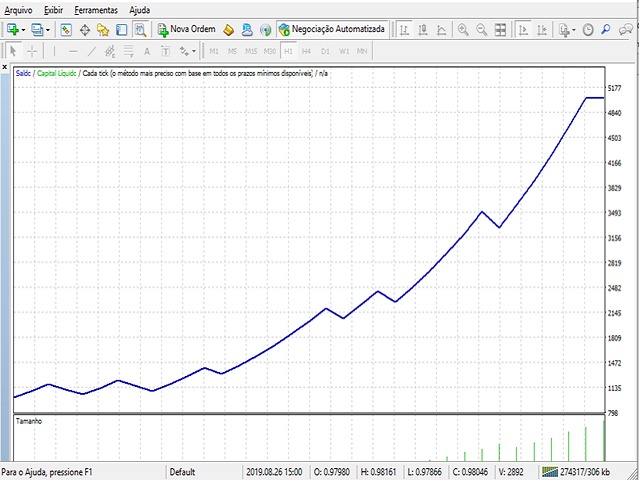Open the Ferramentas menu

tap(96, 10)
